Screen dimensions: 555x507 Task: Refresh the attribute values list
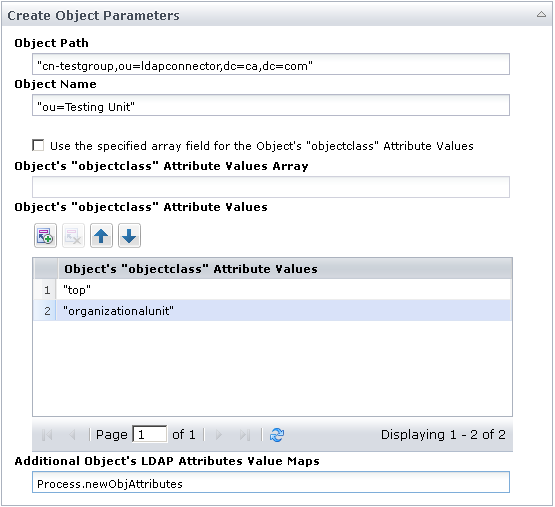coord(277,434)
